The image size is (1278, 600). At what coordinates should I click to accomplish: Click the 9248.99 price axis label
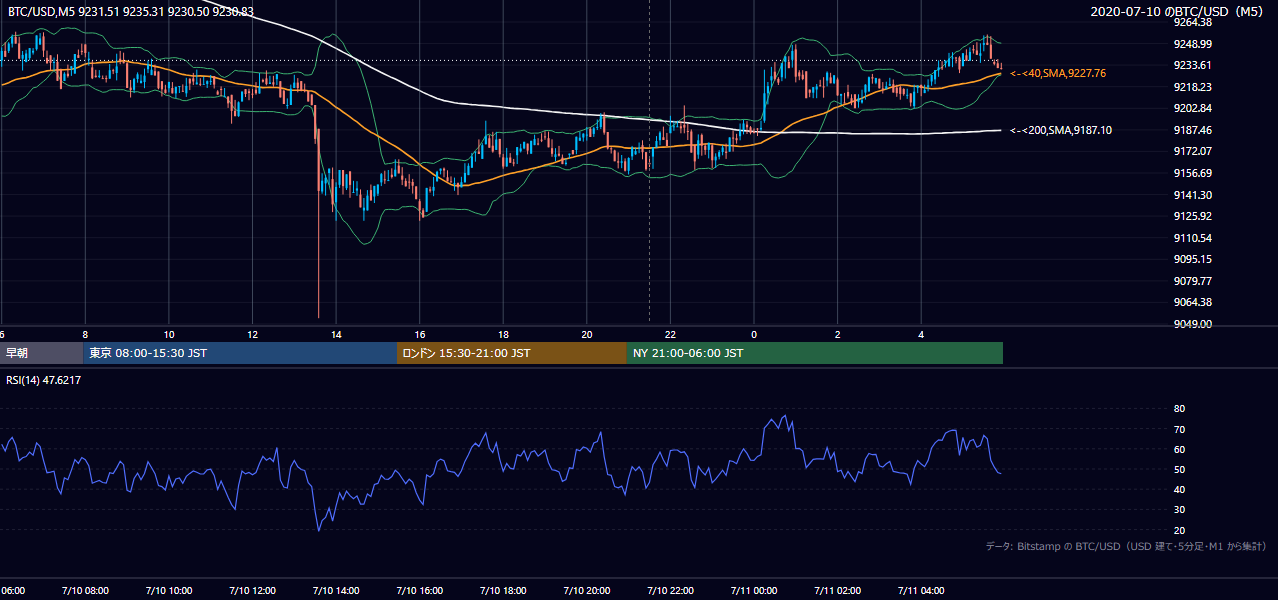pos(1192,44)
